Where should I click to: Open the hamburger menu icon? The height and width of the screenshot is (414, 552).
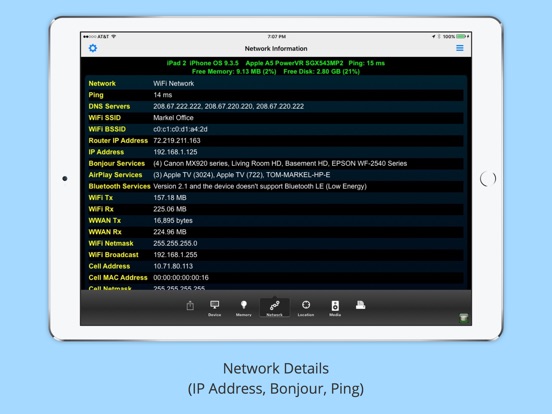click(460, 48)
